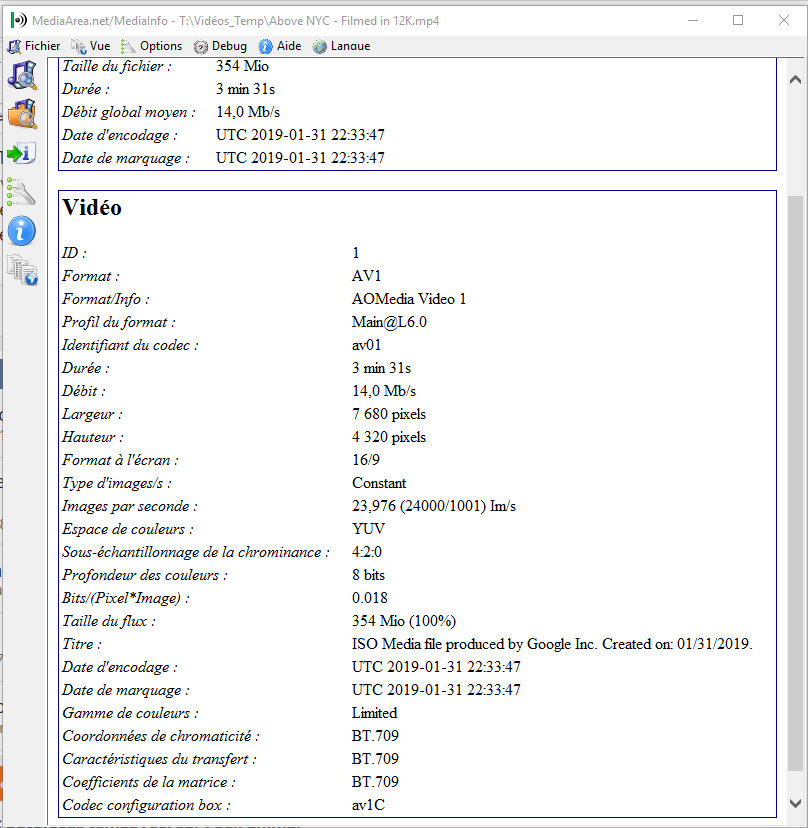
Task: Click the export icon with green arrow
Action: pos(22,153)
